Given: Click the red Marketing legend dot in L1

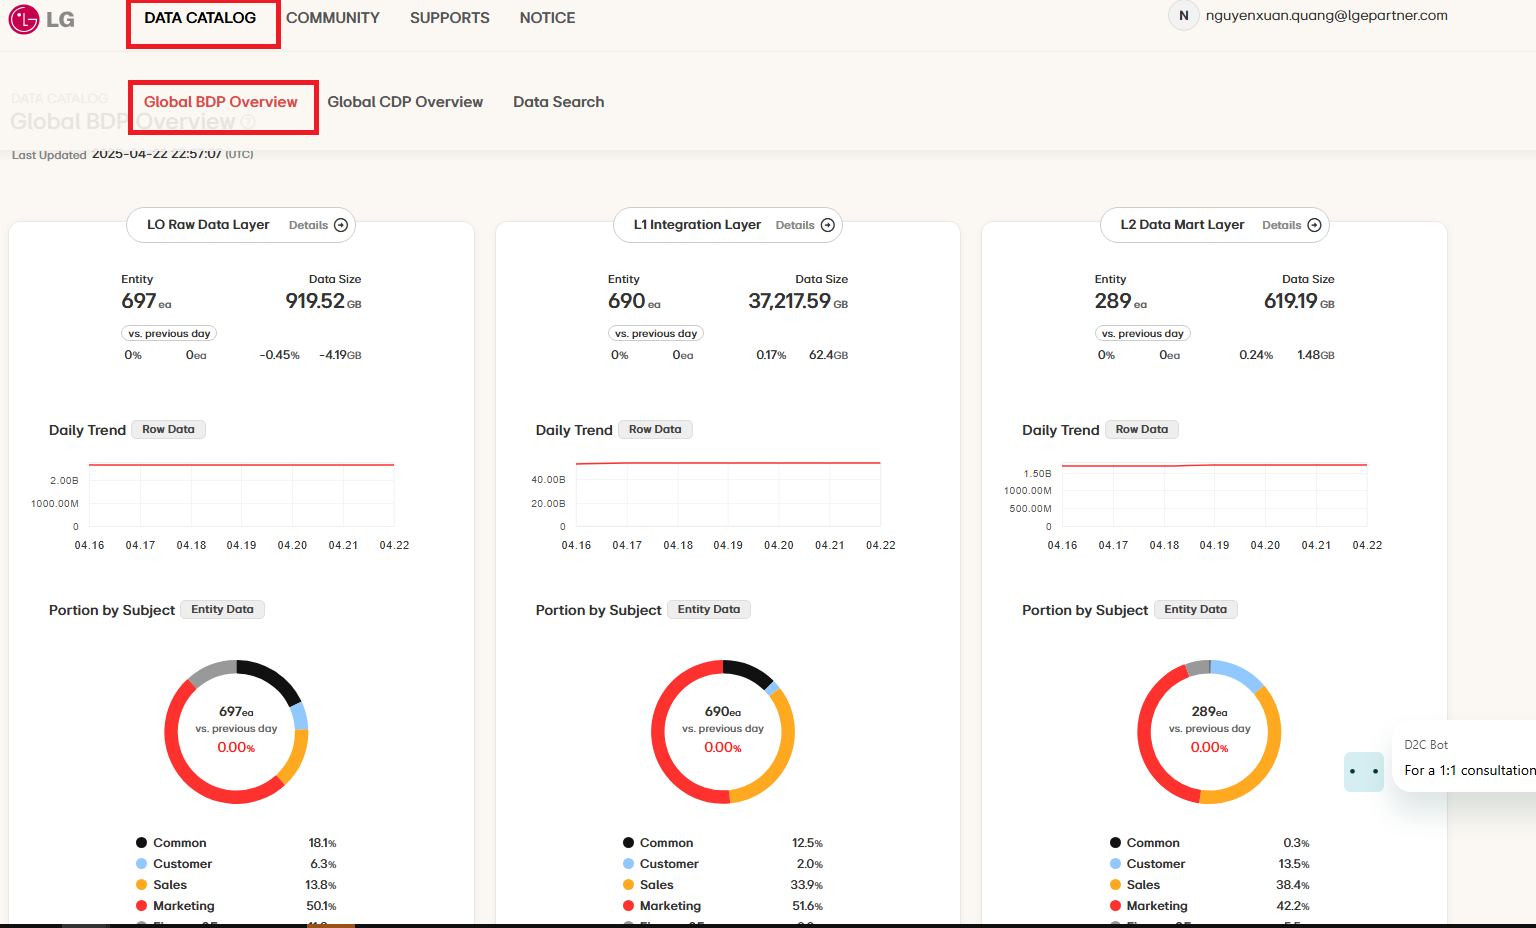Looking at the screenshot, I should 628,906.
